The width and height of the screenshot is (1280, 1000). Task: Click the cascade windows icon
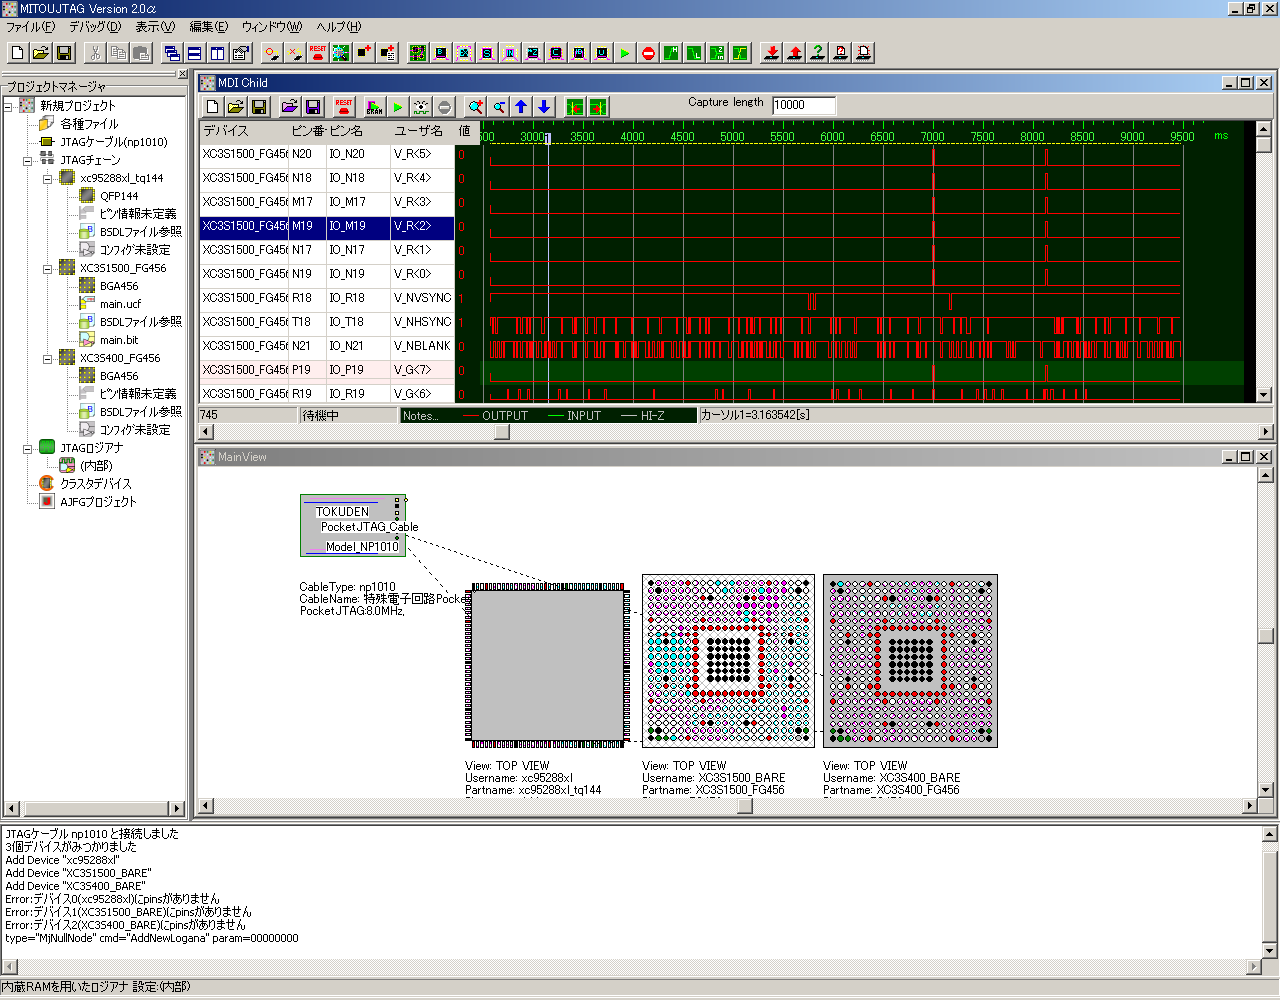(171, 53)
